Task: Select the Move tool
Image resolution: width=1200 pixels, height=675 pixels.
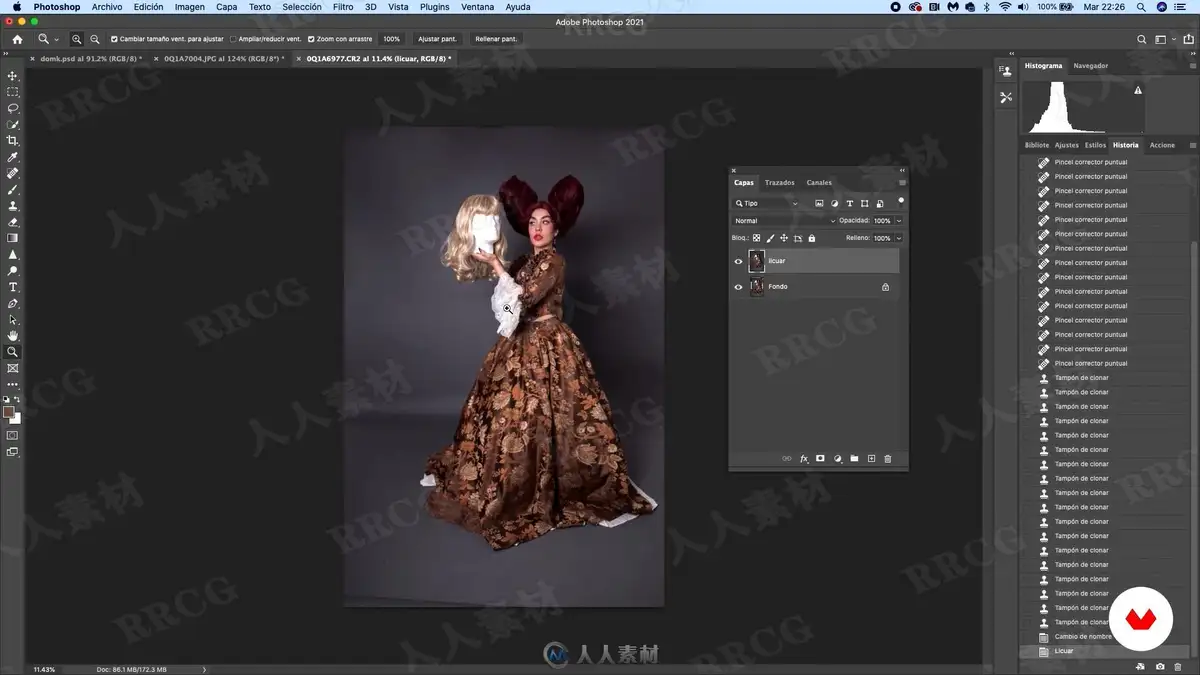Action: point(13,76)
